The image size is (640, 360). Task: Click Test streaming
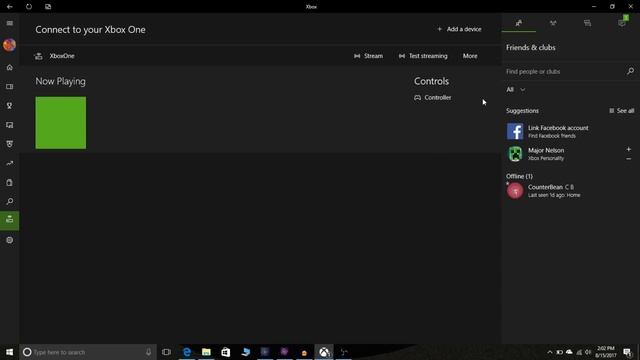tap(423, 56)
